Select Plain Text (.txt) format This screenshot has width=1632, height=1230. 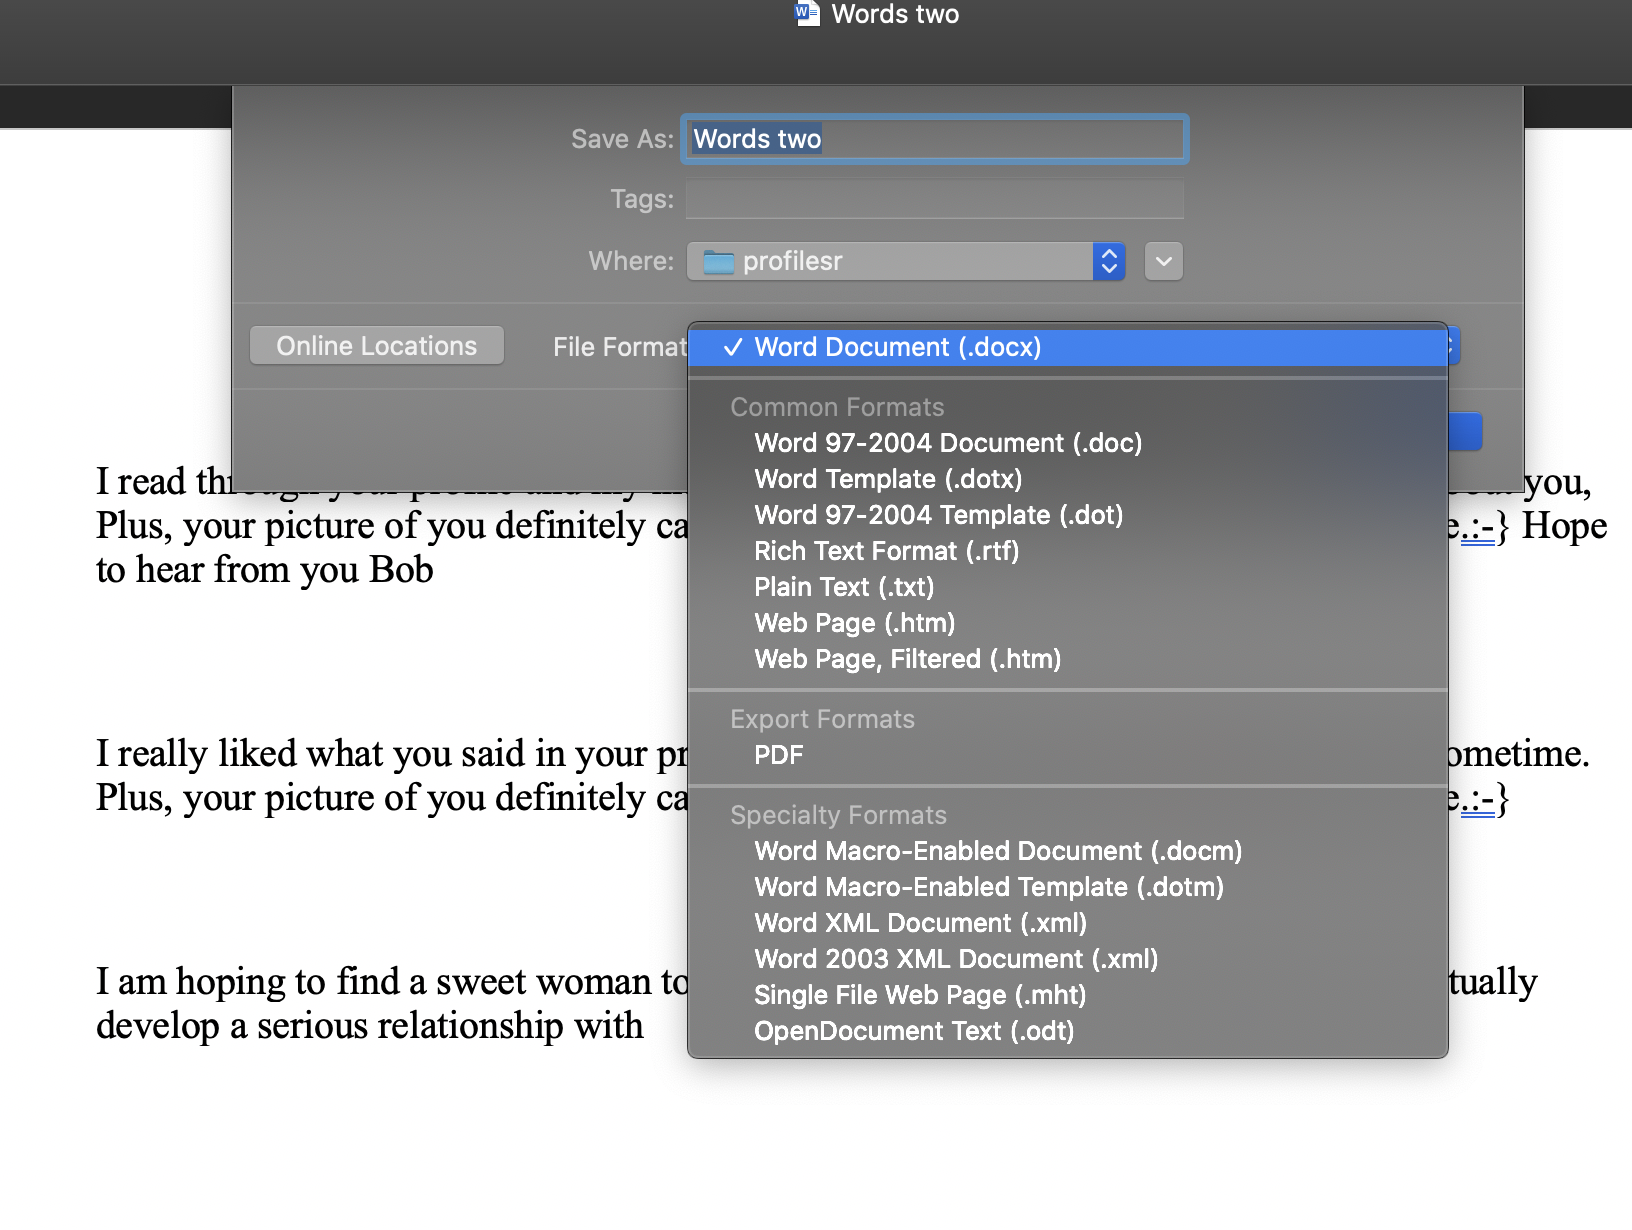click(1068, 587)
